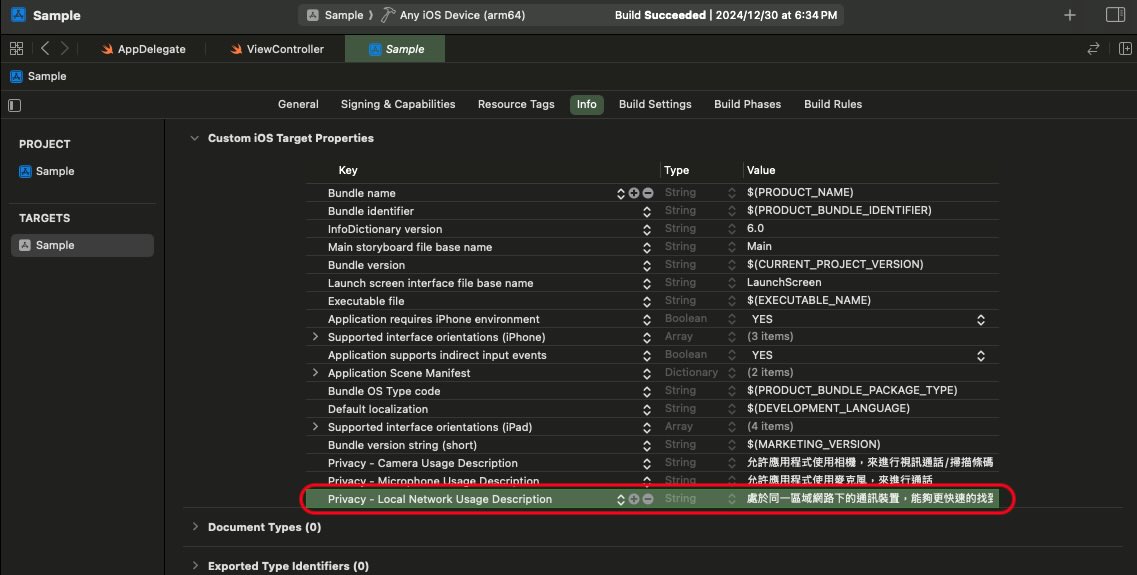The image size is (1137, 575).
Task: Edit the $(PRODUCT_BUNDLE_IDENTIFIER) value
Action: 839,210
